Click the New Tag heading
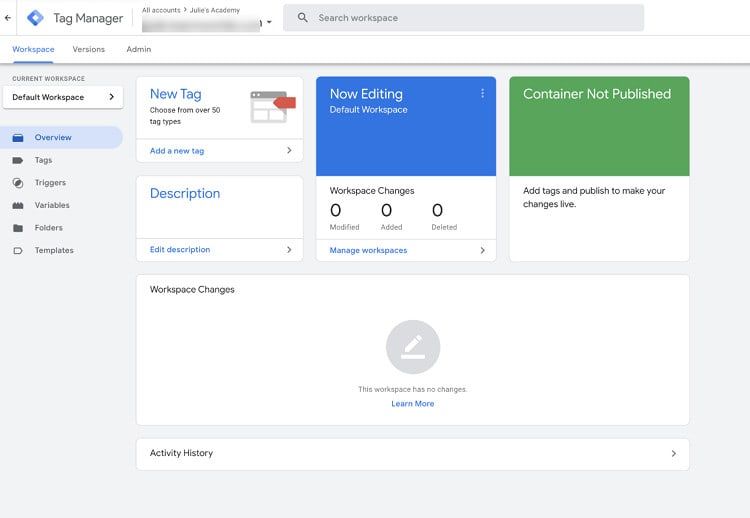Screen dimensions: 750x518 [176, 94]
